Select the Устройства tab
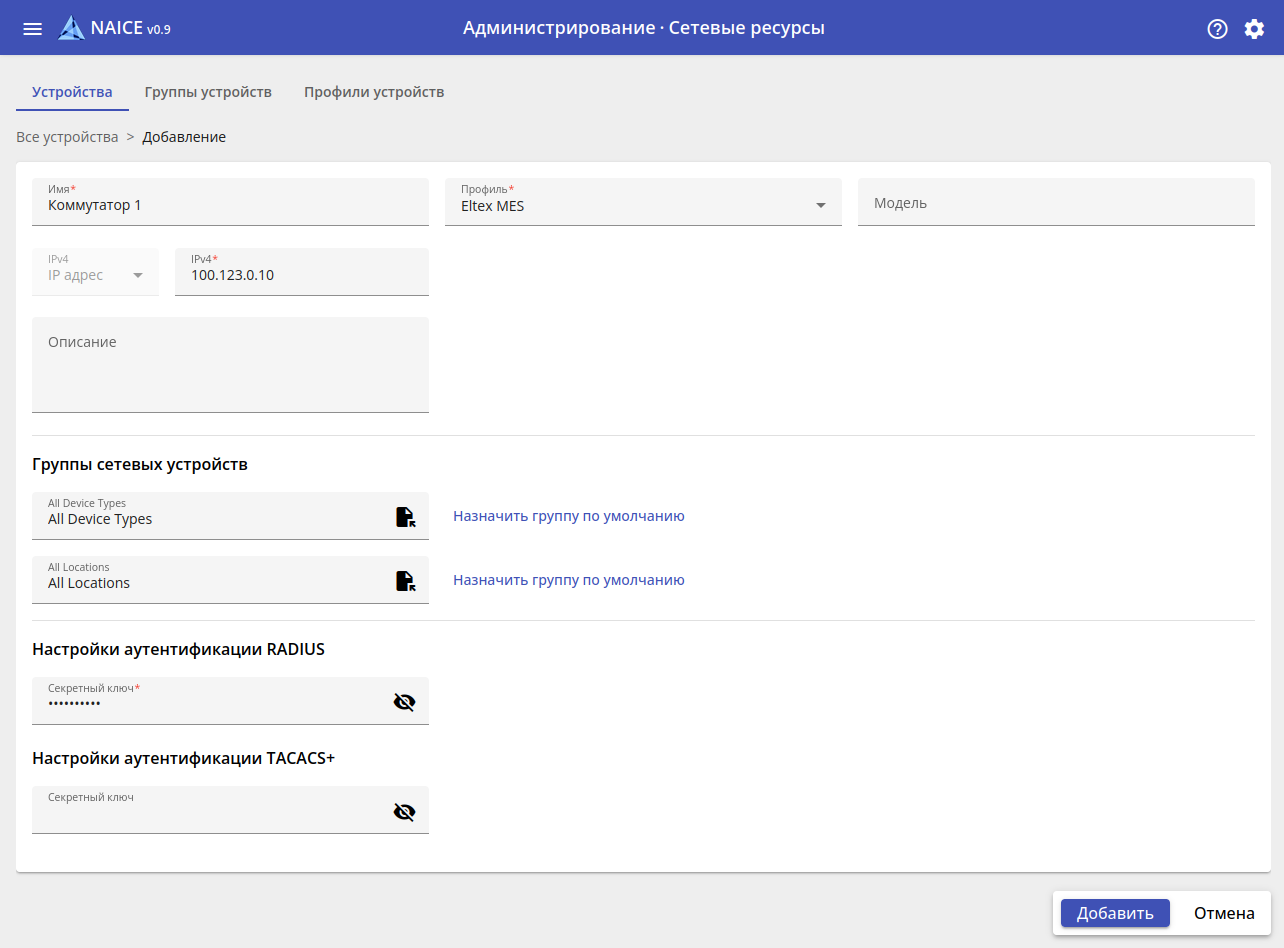This screenshot has height=948, width=1284. (72, 92)
